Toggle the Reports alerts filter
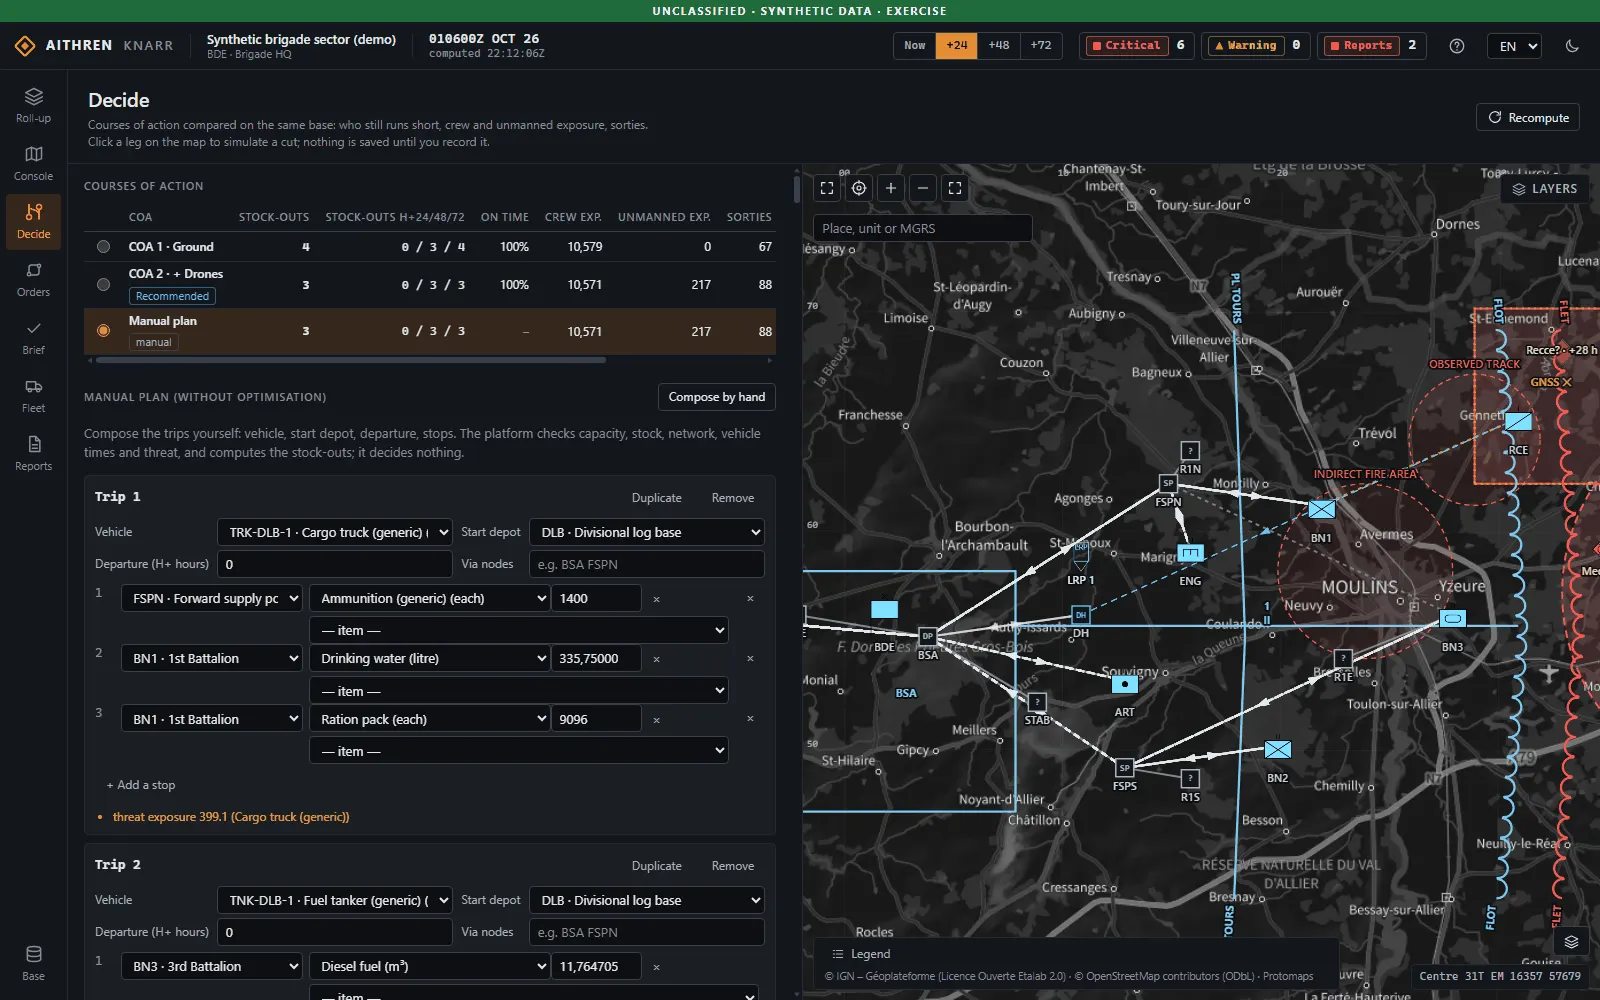 click(x=1371, y=46)
